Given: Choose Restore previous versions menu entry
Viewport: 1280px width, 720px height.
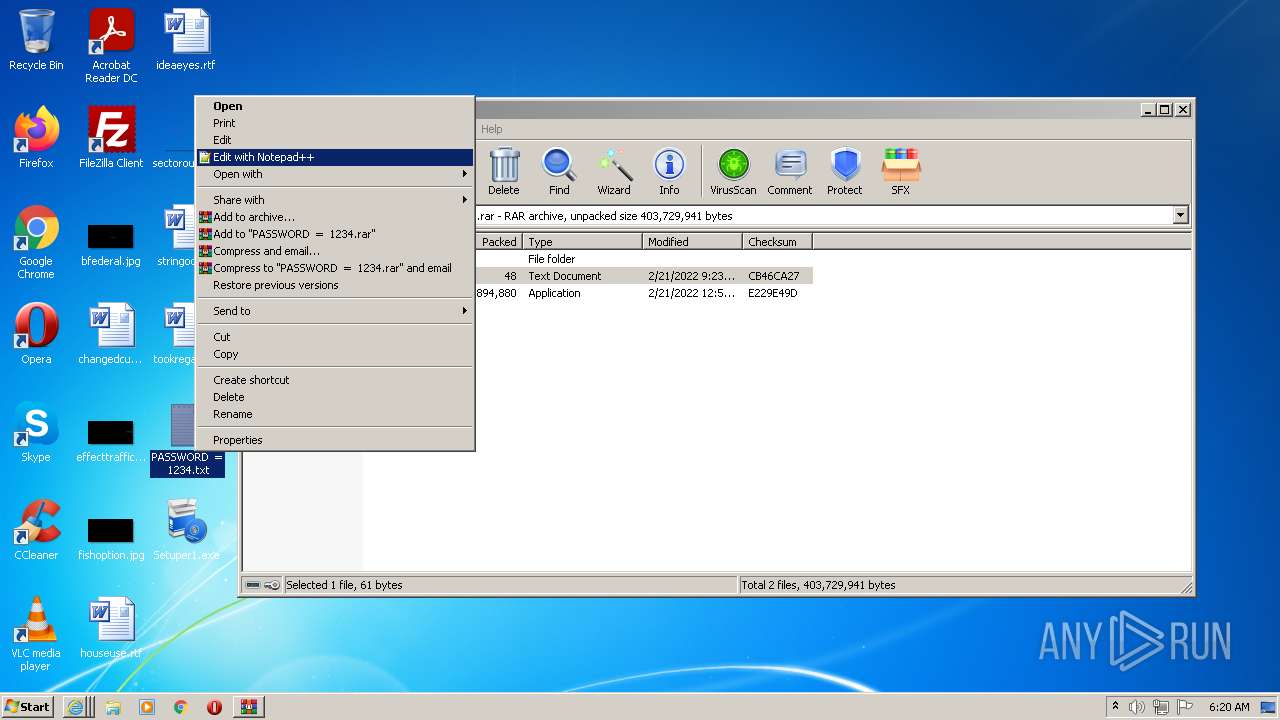Looking at the screenshot, I should [x=335, y=285].
